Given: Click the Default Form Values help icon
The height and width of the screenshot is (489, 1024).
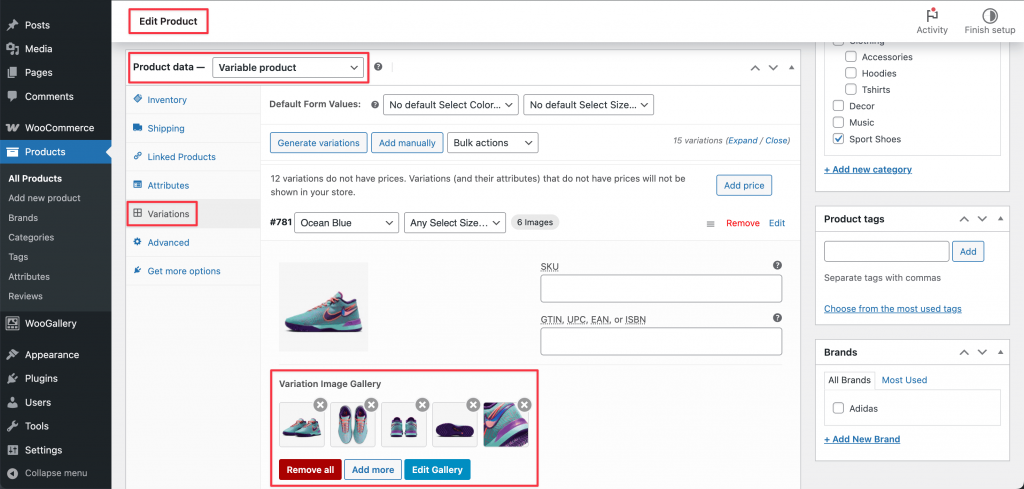Looking at the screenshot, I should pos(375,104).
